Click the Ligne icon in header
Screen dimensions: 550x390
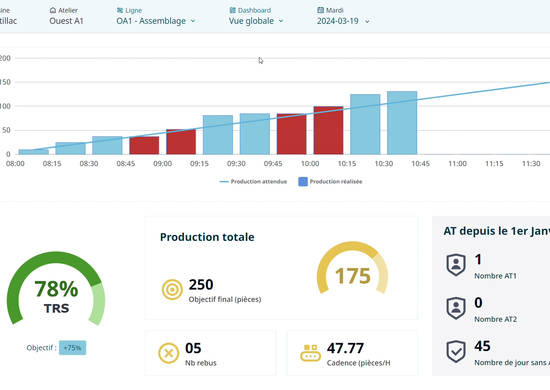point(120,10)
